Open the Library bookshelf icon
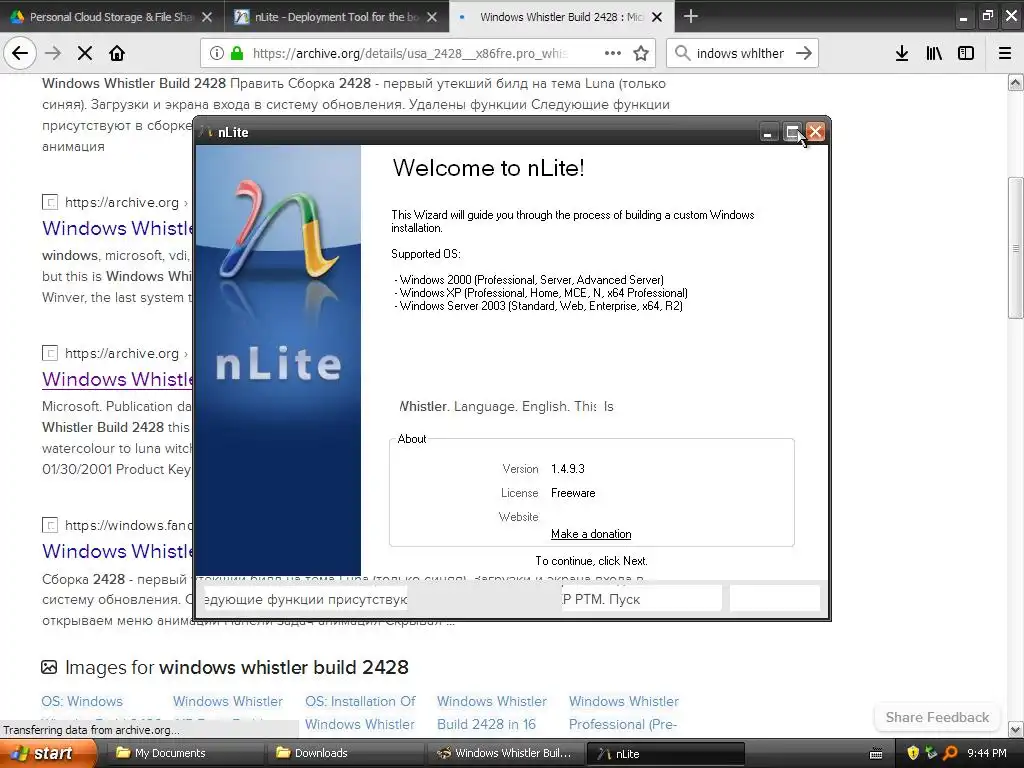This screenshot has height=768, width=1024. (934, 53)
